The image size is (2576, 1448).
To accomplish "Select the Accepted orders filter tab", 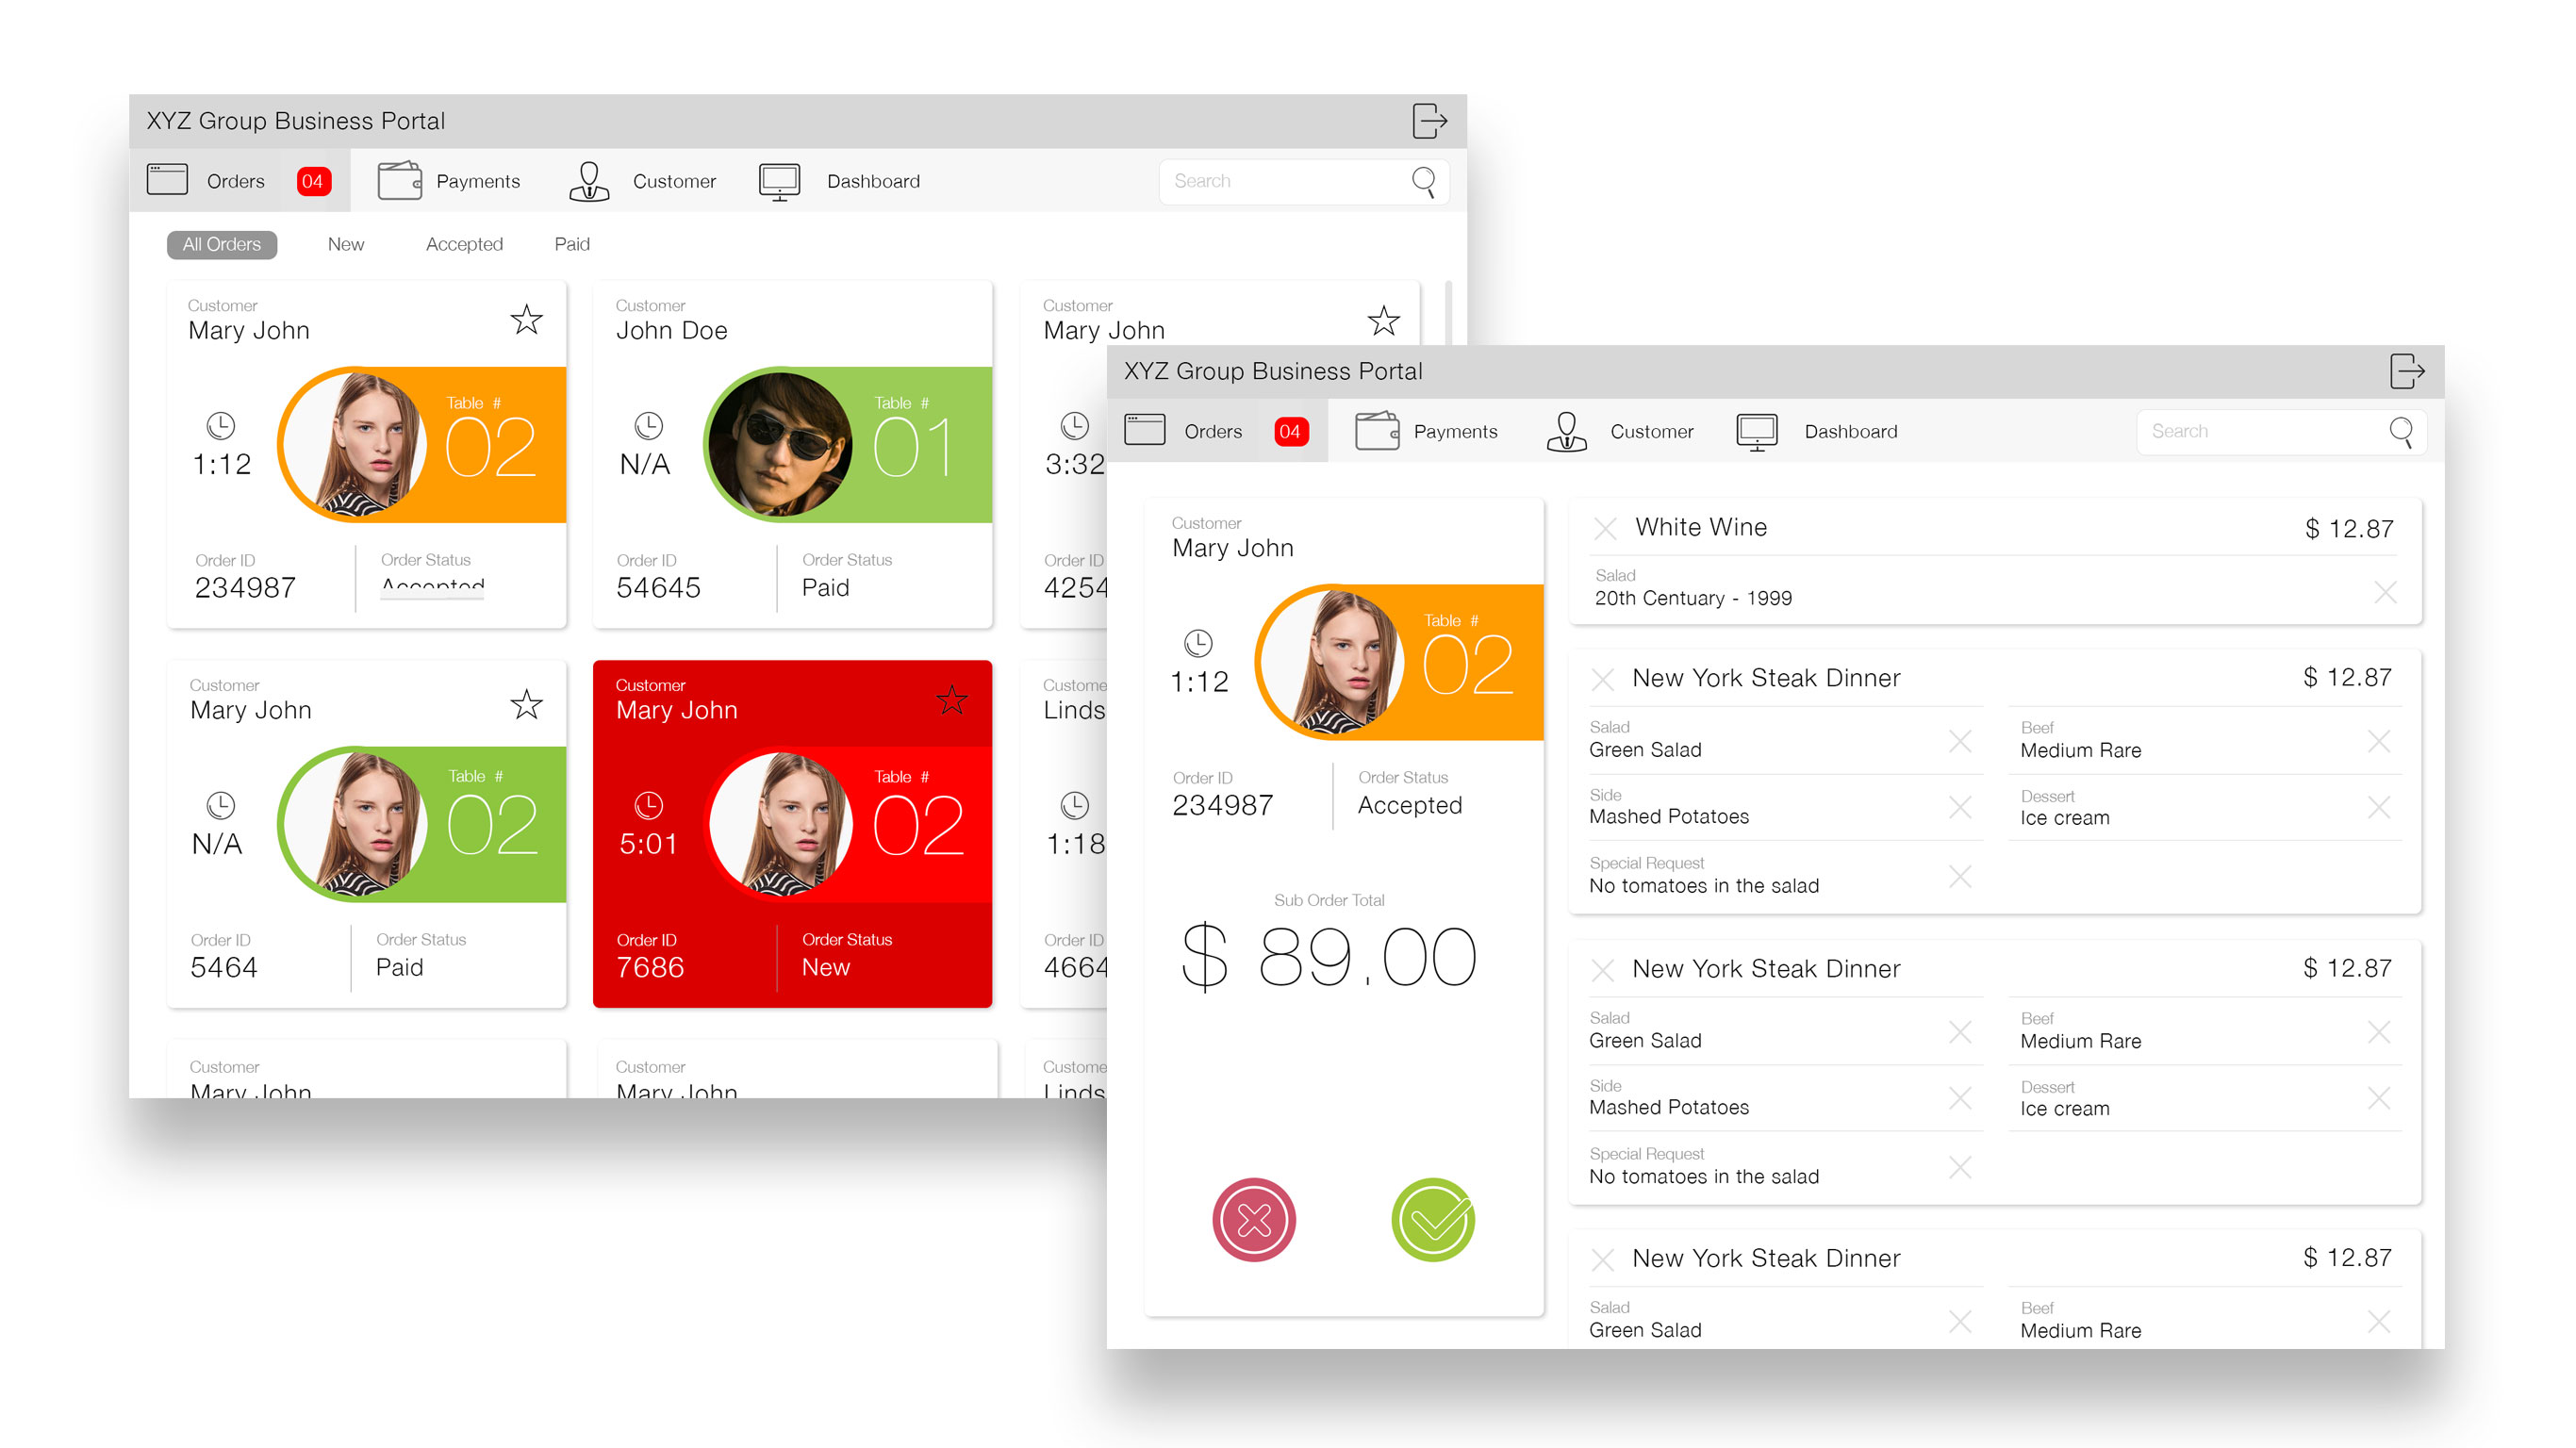I will (464, 244).
